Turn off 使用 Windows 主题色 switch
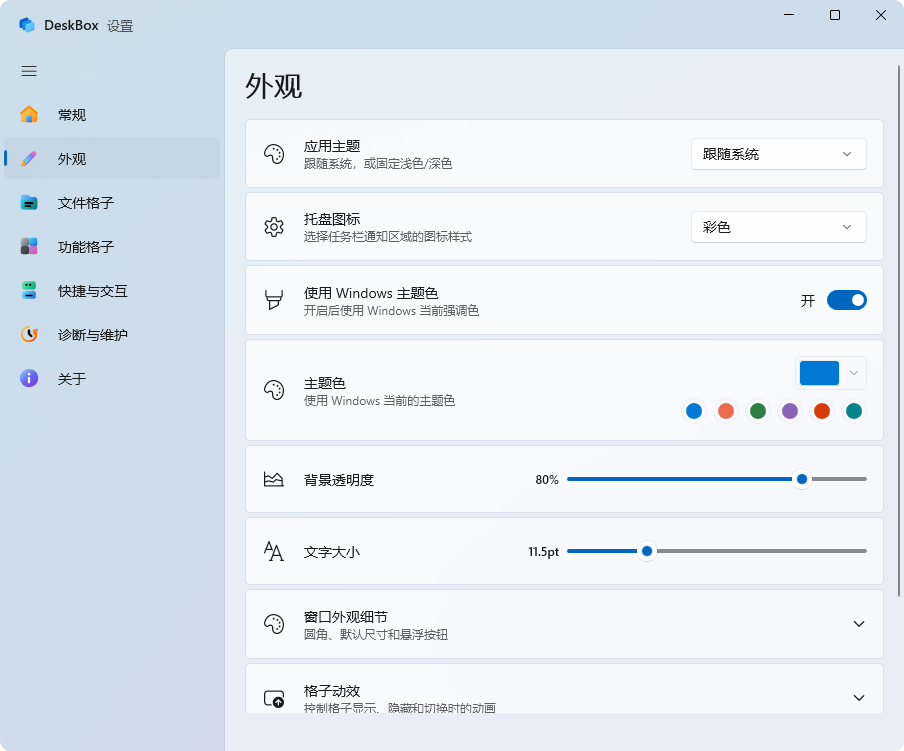 point(846,300)
